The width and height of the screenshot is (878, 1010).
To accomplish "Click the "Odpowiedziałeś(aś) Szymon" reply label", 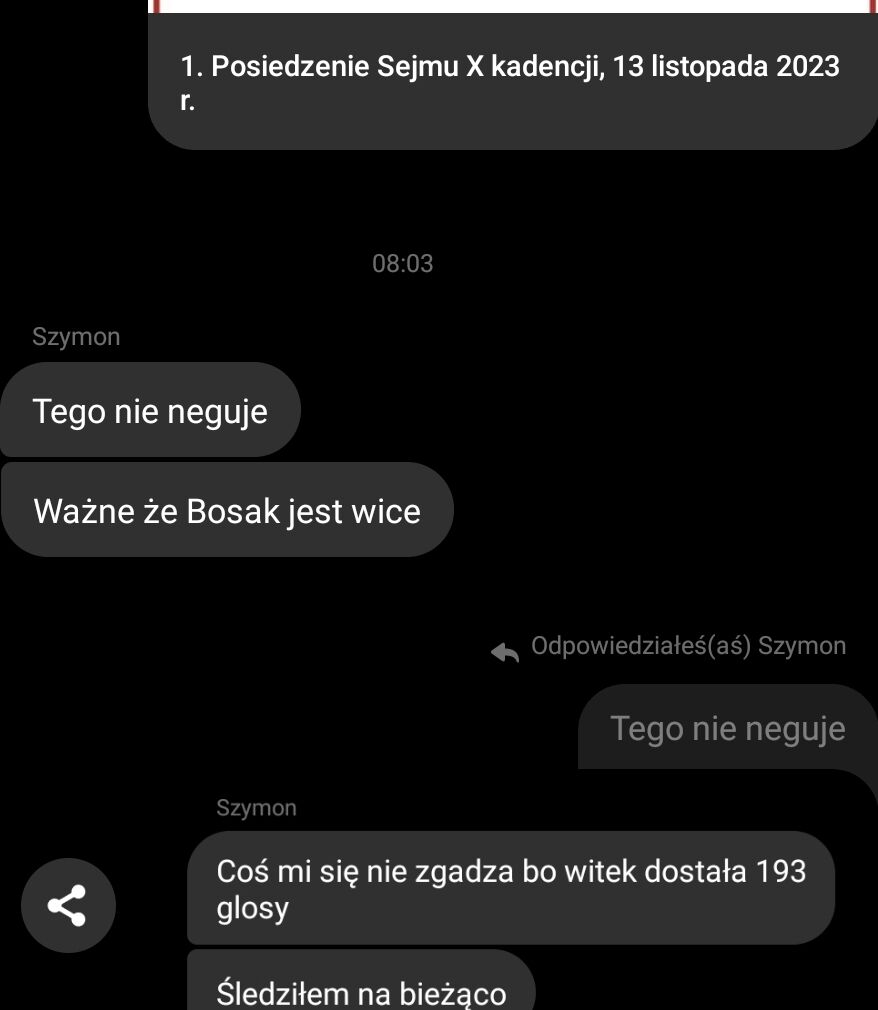I will pyautogui.click(x=688, y=645).
